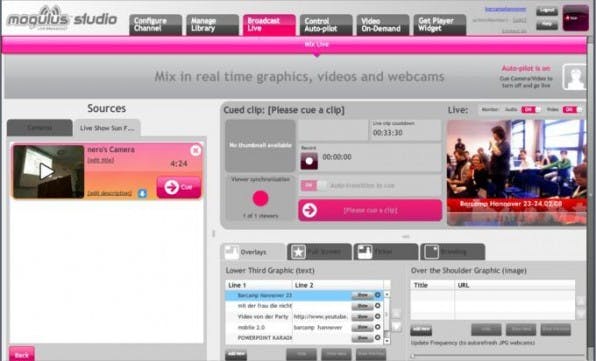Open the Manage Library tab
This screenshot has width=596, height=361.
point(212,25)
